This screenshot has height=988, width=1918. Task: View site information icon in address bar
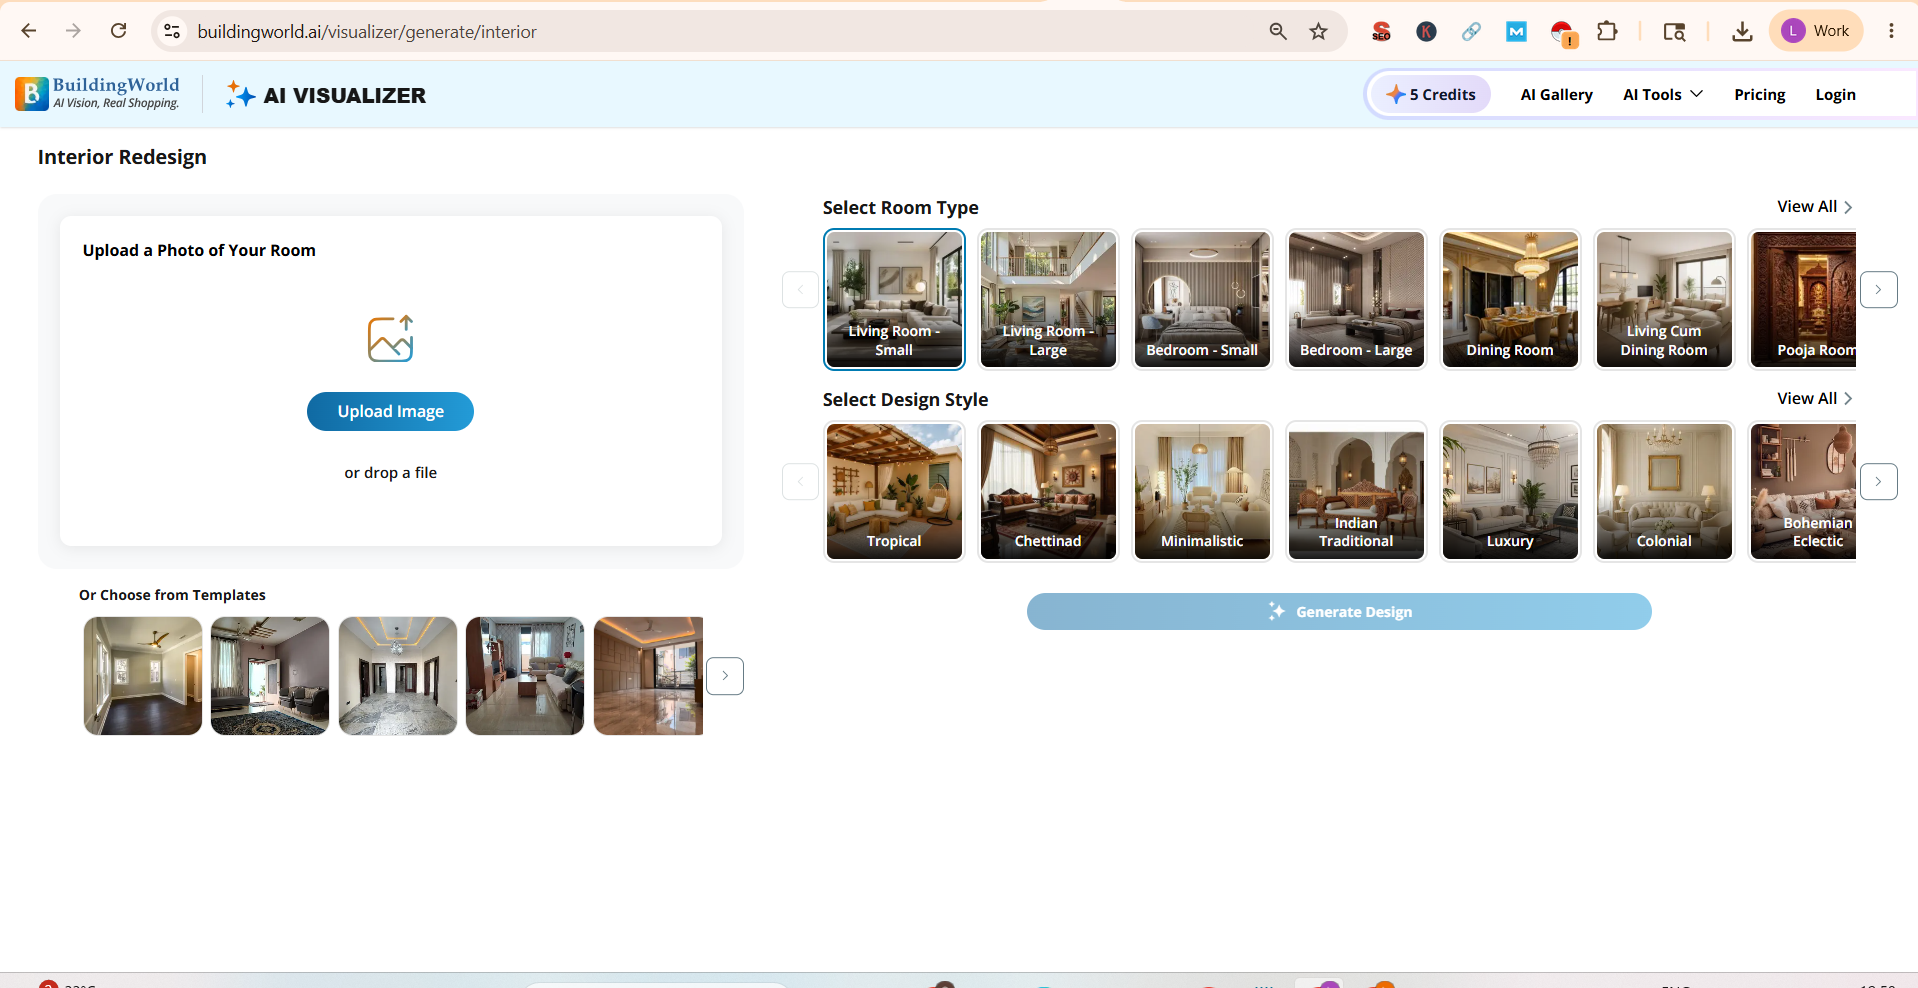coord(173,31)
